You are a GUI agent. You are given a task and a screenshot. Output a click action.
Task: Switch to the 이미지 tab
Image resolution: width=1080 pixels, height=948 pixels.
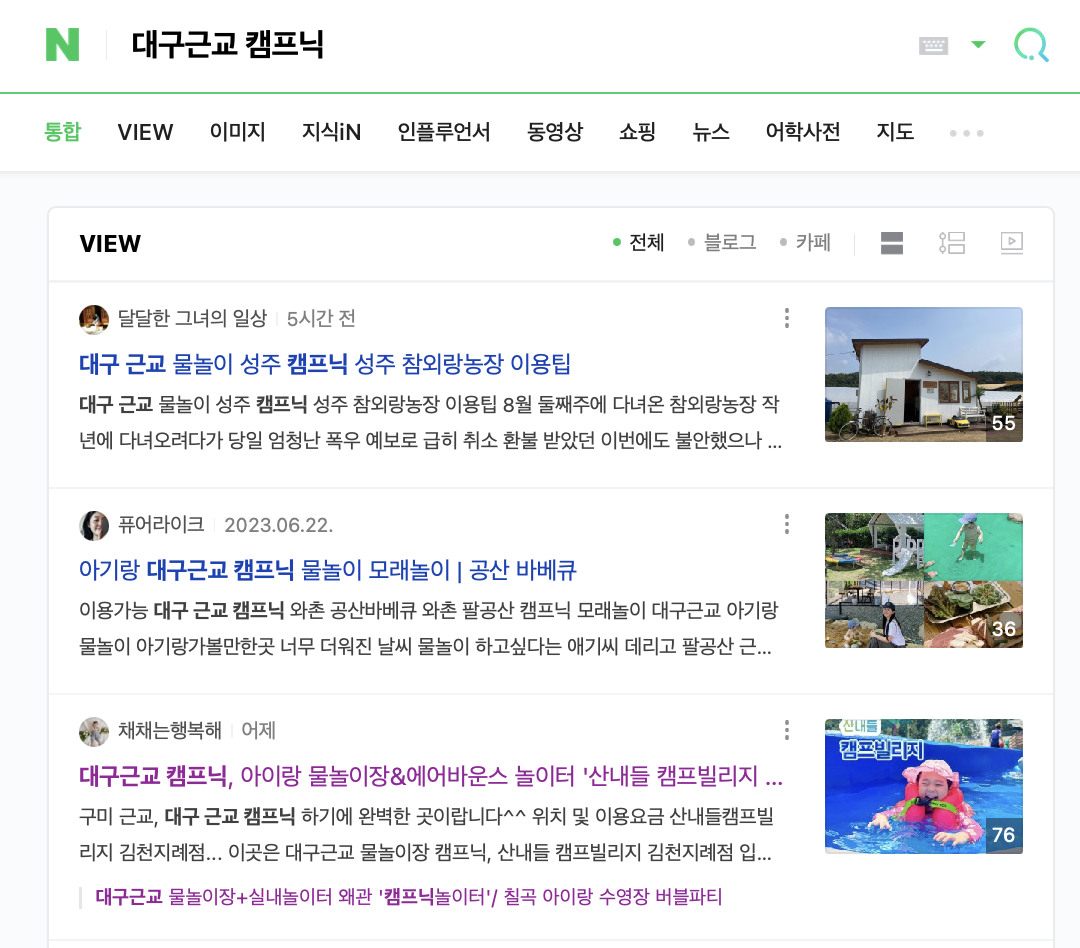[238, 132]
